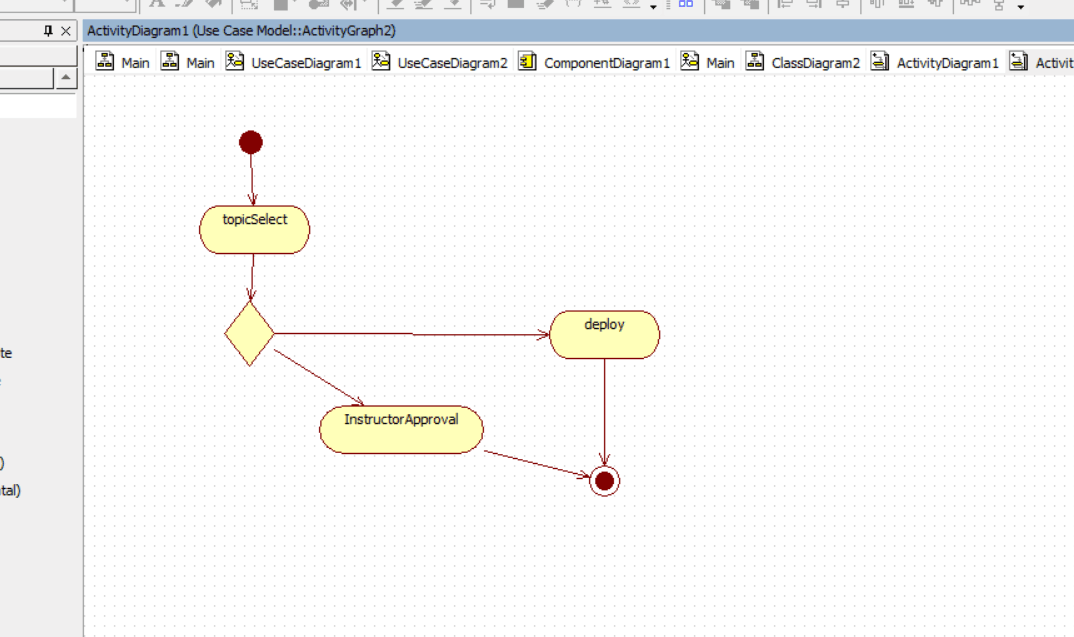Select the deploy activity node
This screenshot has height=637, width=1074.
[604, 334]
